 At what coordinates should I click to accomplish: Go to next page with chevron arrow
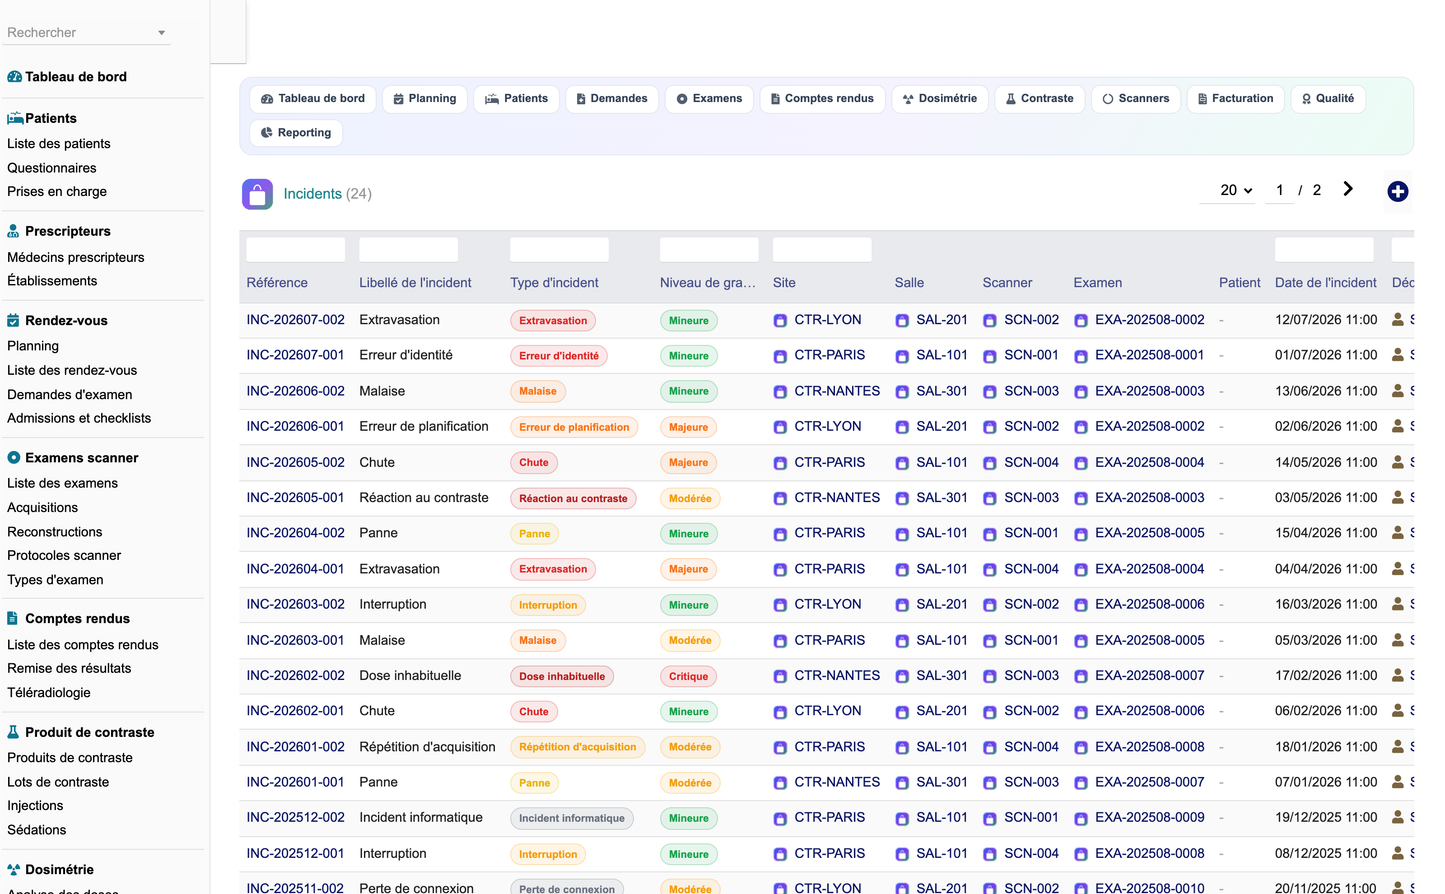point(1348,189)
